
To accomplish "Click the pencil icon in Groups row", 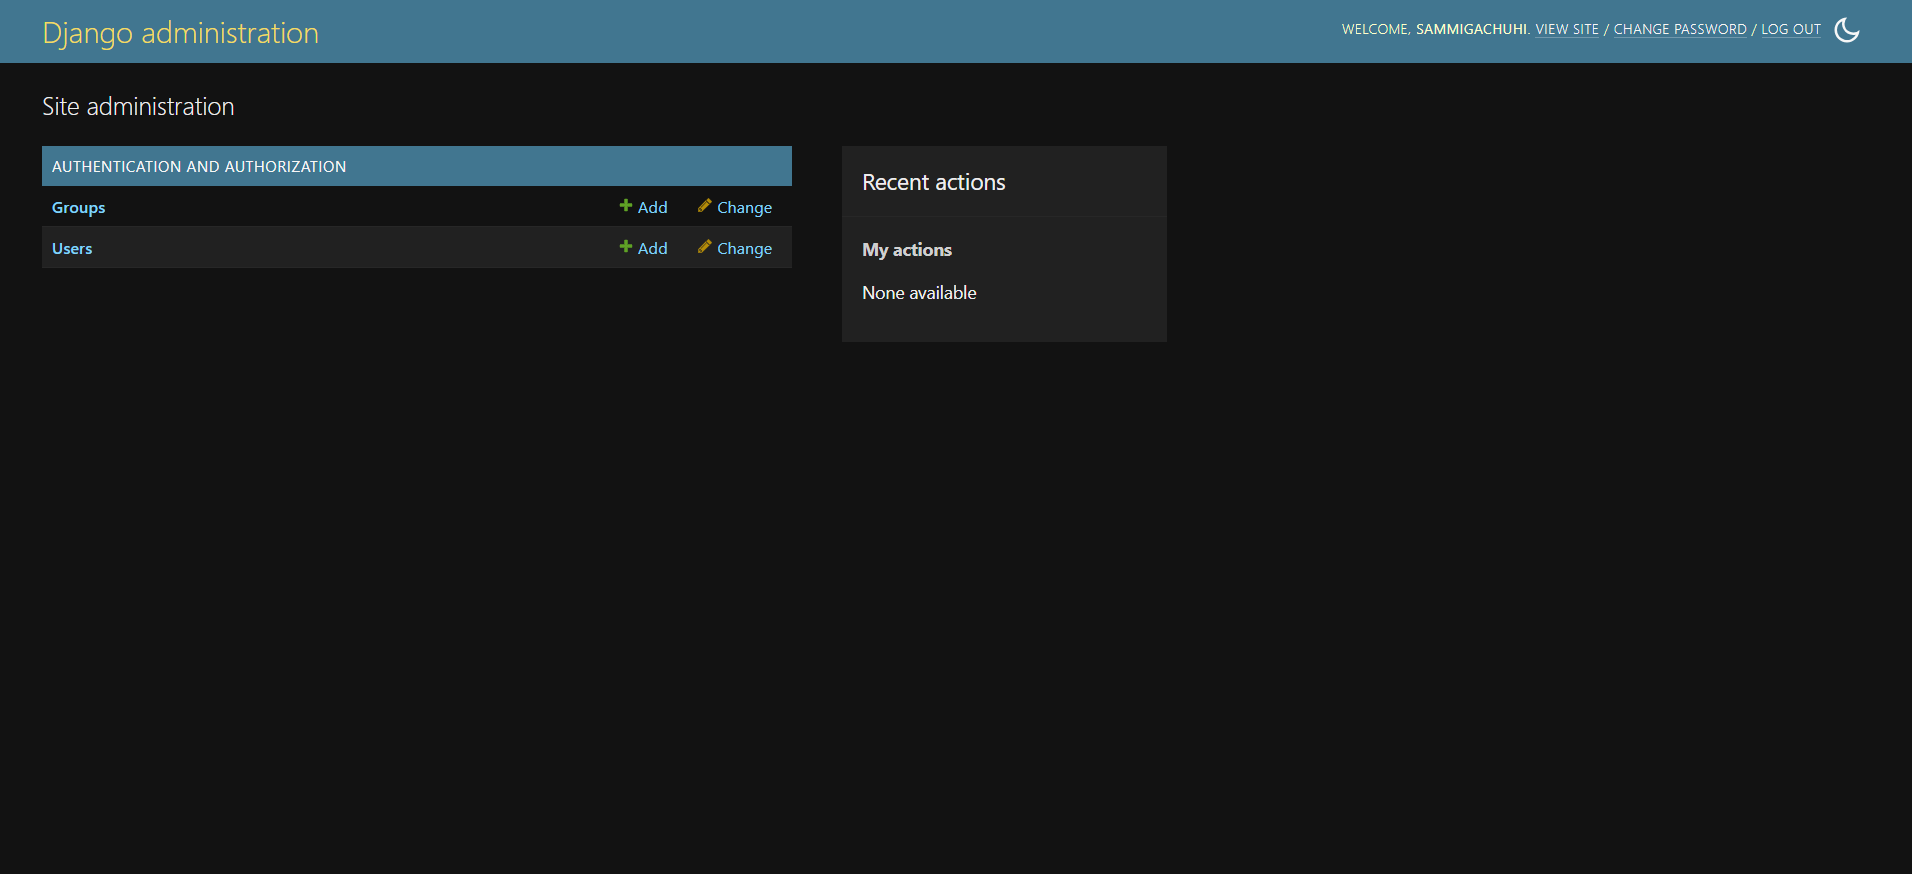I will (x=705, y=206).
